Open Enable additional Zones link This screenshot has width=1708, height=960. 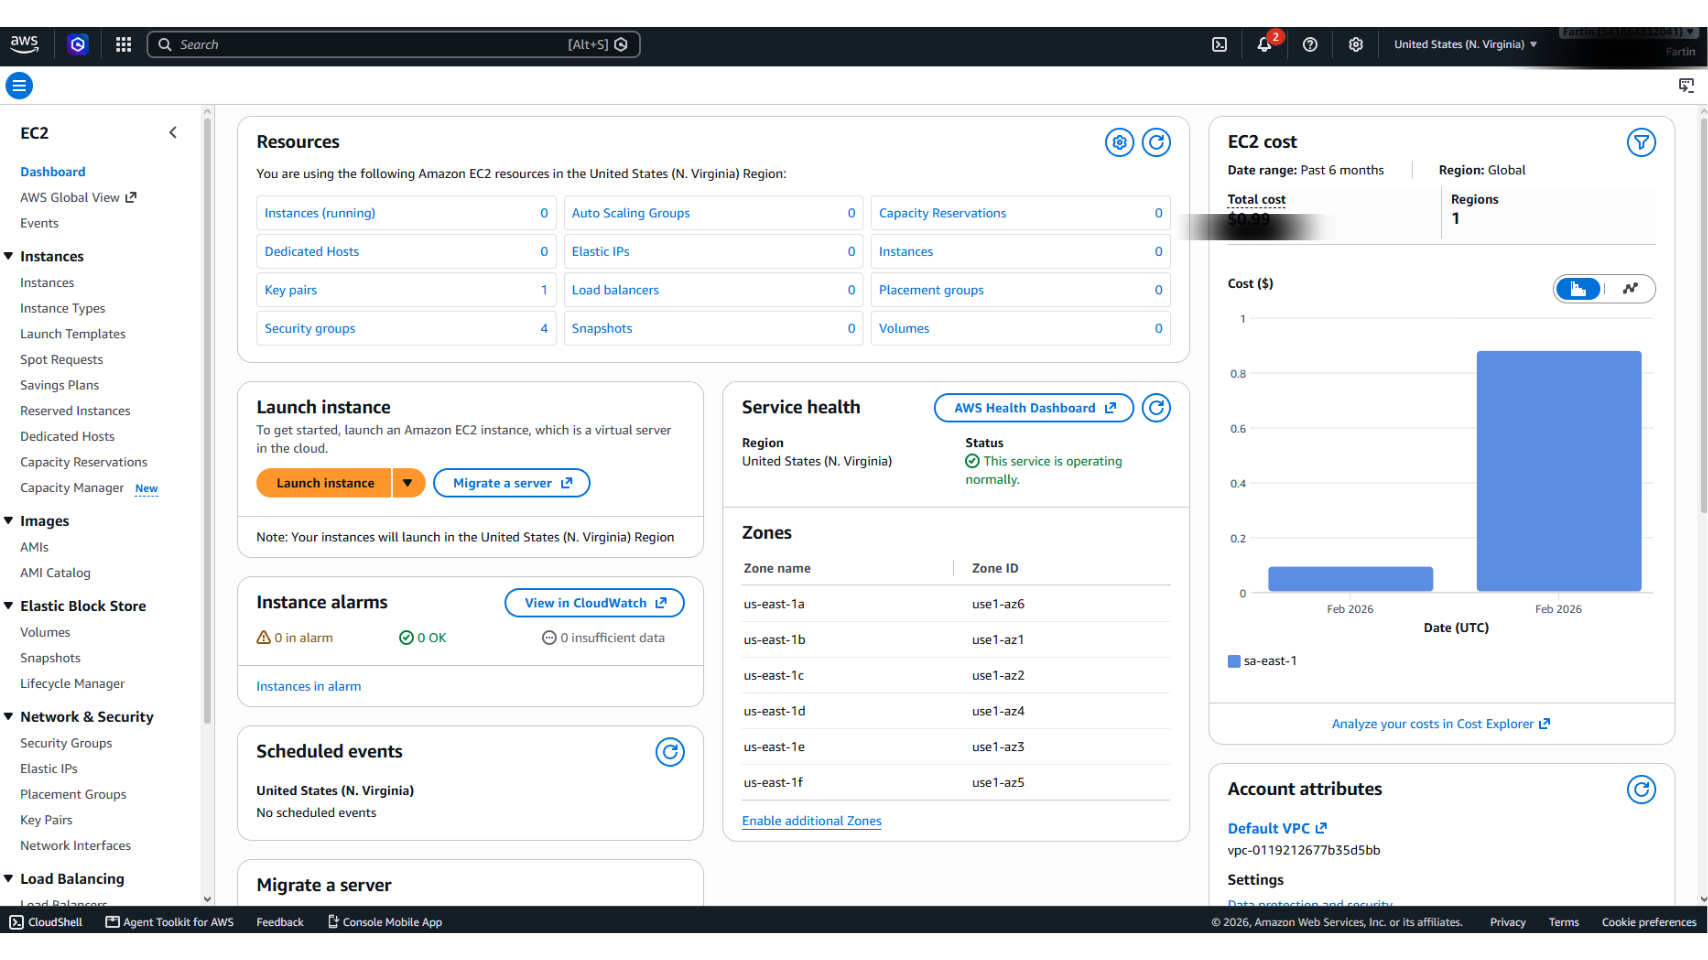click(x=812, y=821)
